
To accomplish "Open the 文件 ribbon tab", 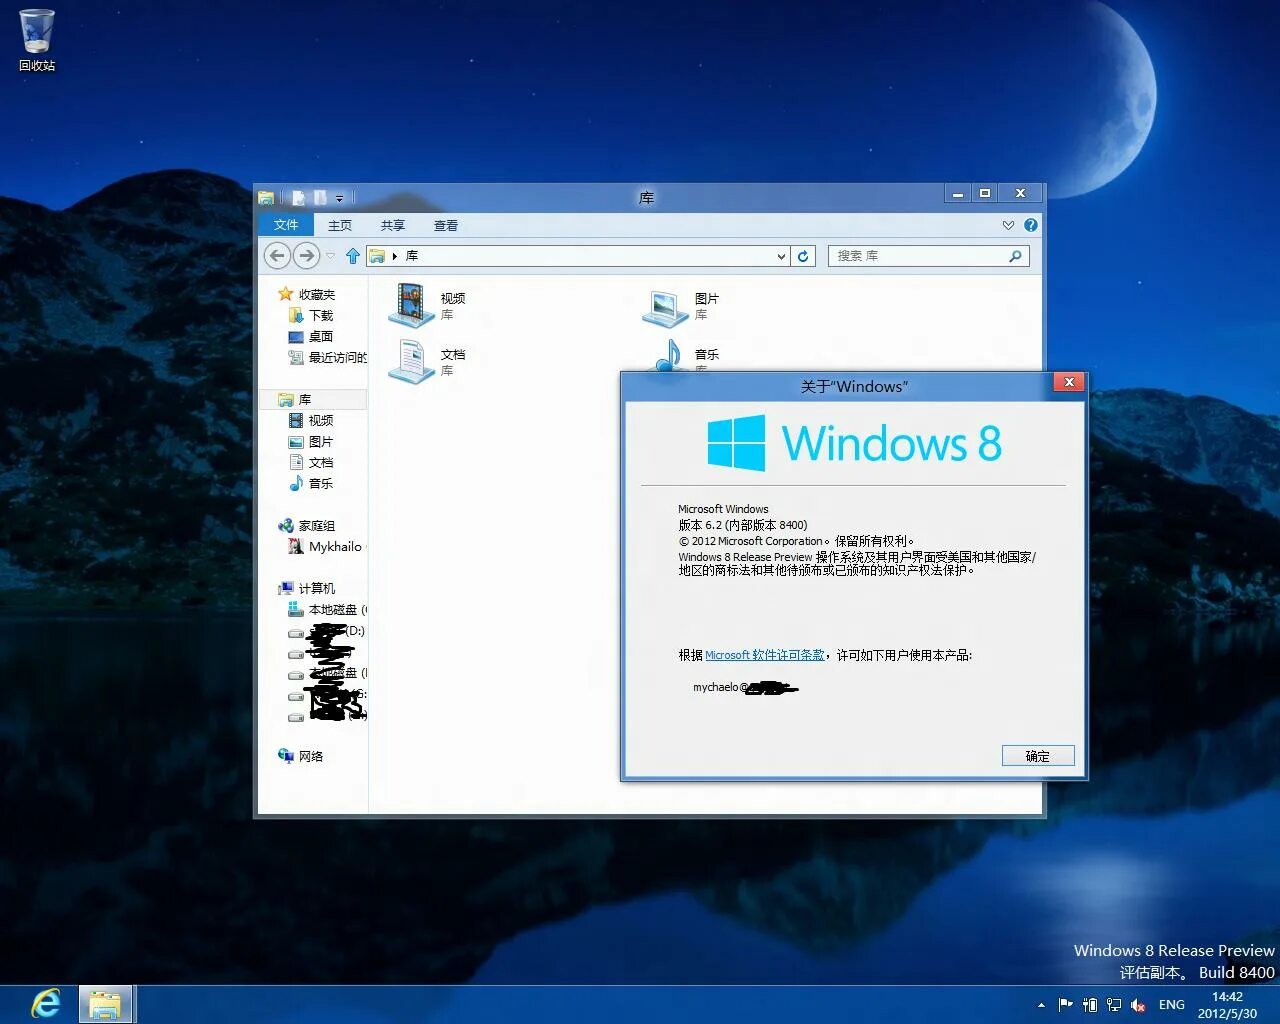I will 286,225.
